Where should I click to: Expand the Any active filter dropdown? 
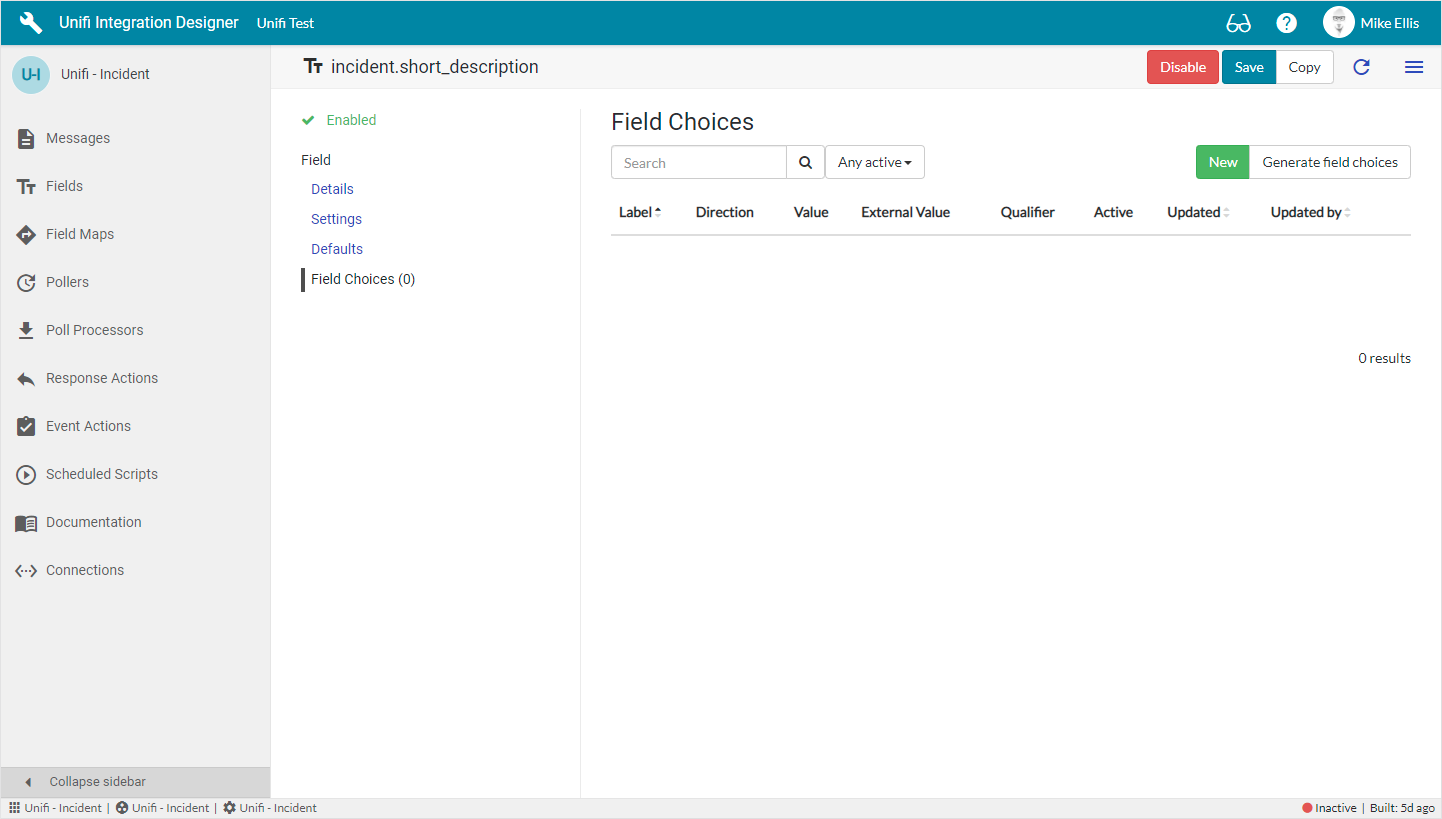(874, 163)
